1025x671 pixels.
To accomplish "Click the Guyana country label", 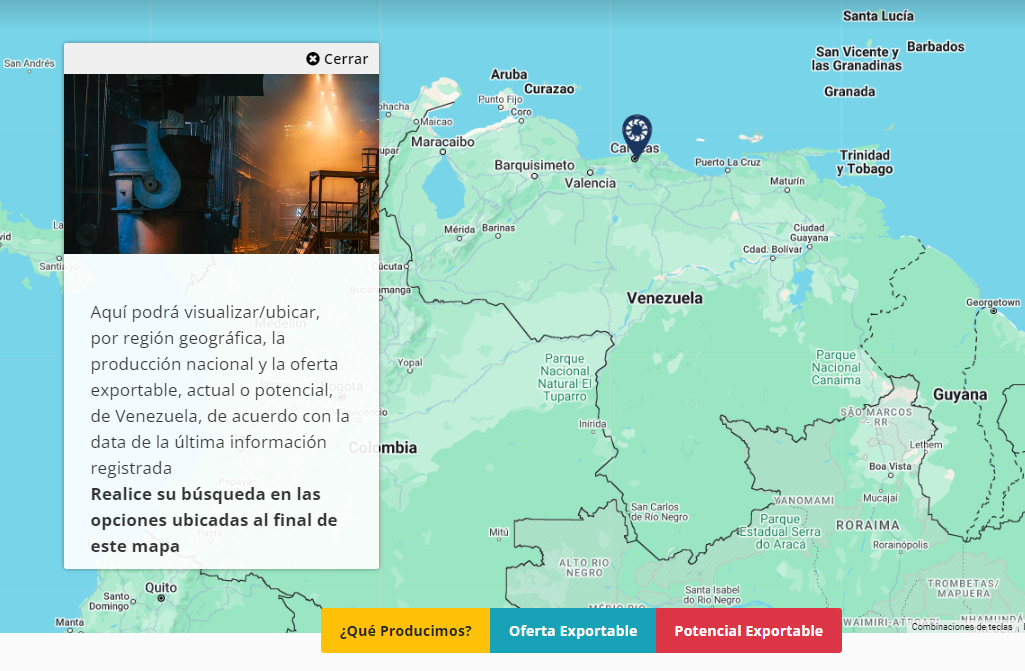I will tap(960, 395).
